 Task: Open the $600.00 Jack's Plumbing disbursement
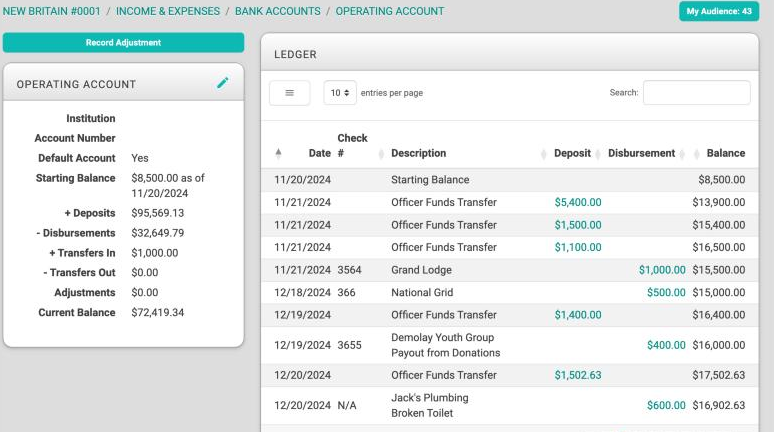(x=666, y=405)
